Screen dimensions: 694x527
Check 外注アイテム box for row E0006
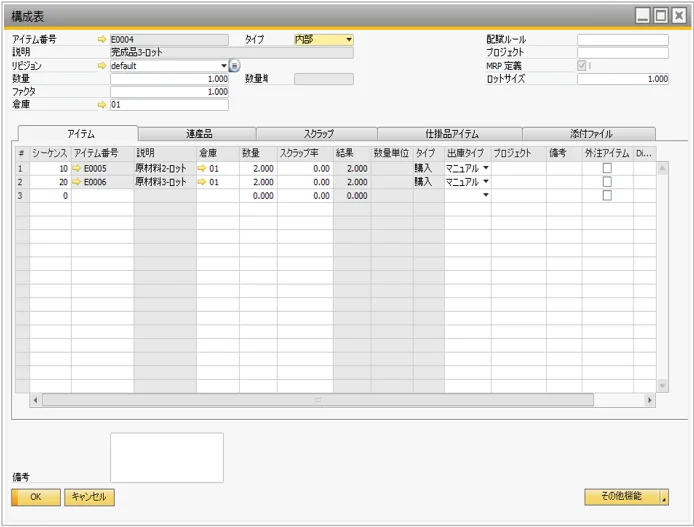607,182
